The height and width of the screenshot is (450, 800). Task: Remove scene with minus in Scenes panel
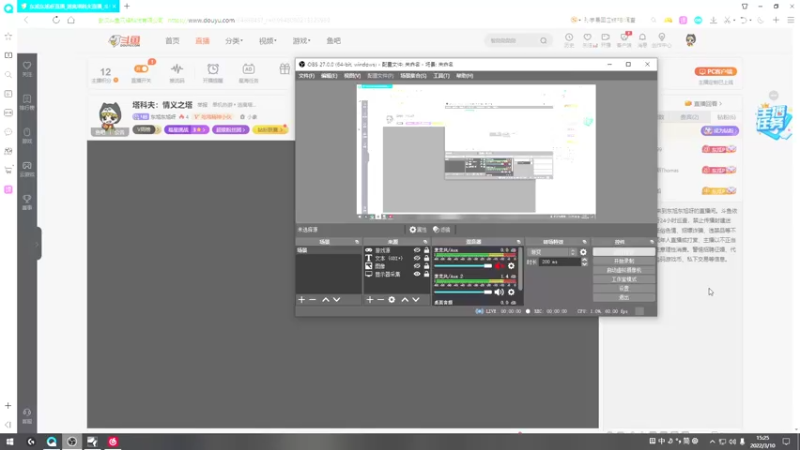[313, 299]
